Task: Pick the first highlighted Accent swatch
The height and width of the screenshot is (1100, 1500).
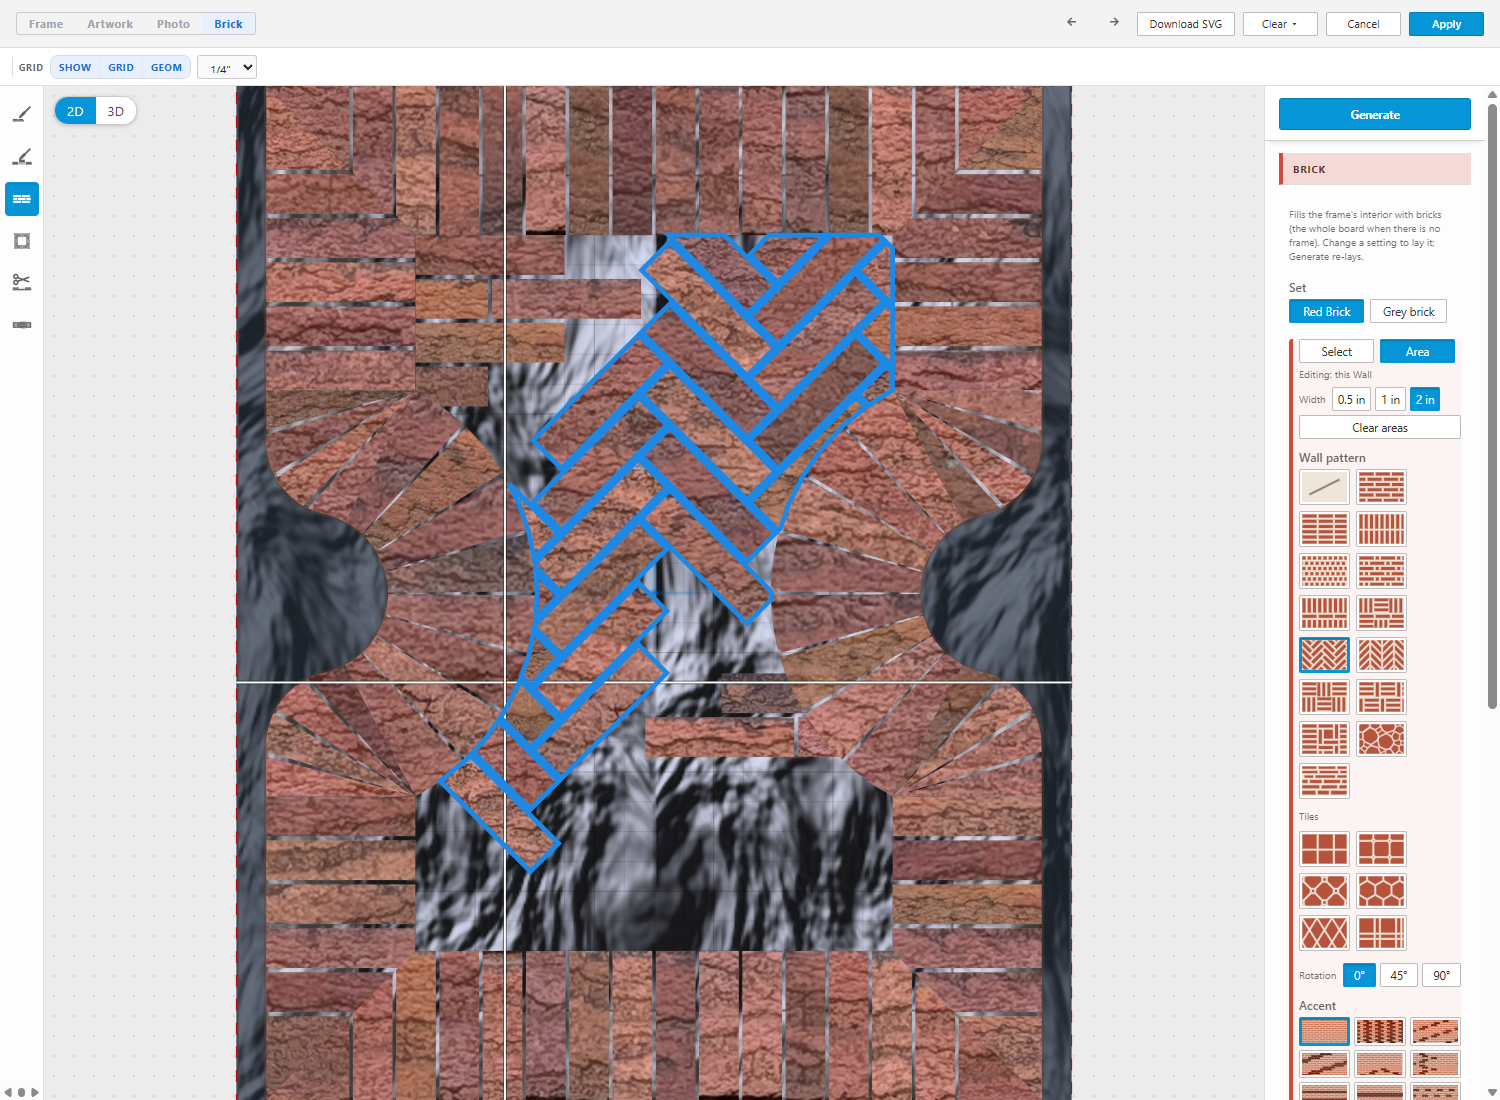Action: [x=1324, y=1031]
